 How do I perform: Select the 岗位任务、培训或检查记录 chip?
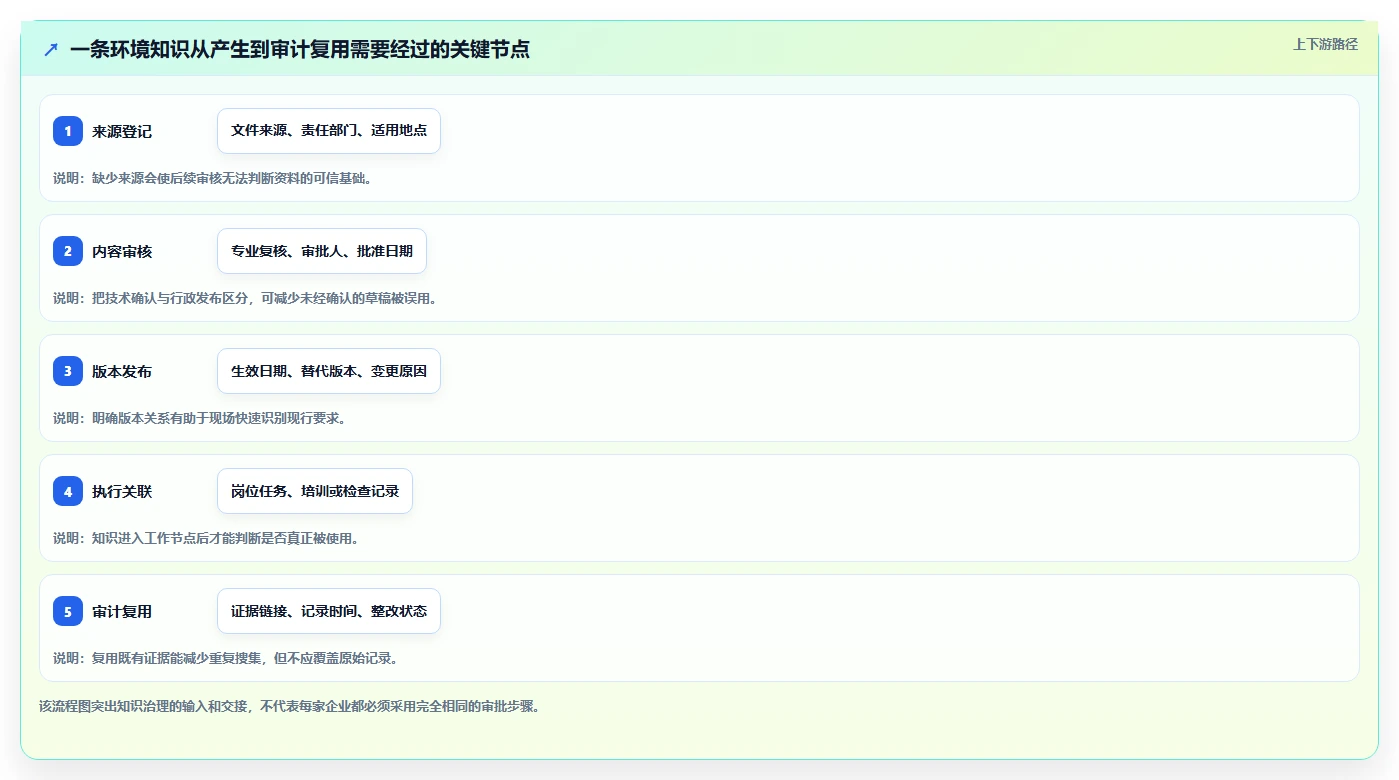tap(315, 491)
